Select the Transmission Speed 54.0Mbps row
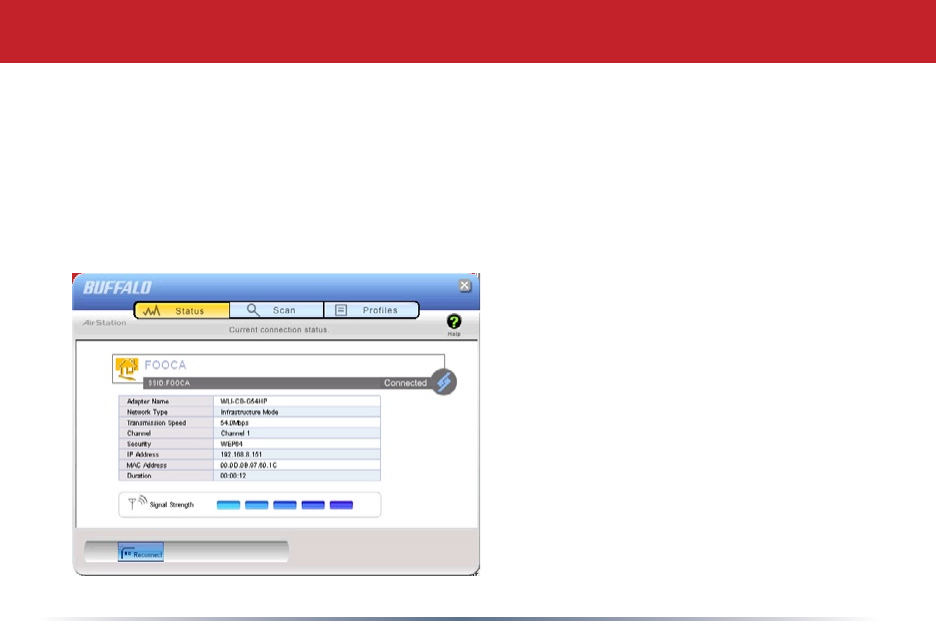 (x=250, y=422)
